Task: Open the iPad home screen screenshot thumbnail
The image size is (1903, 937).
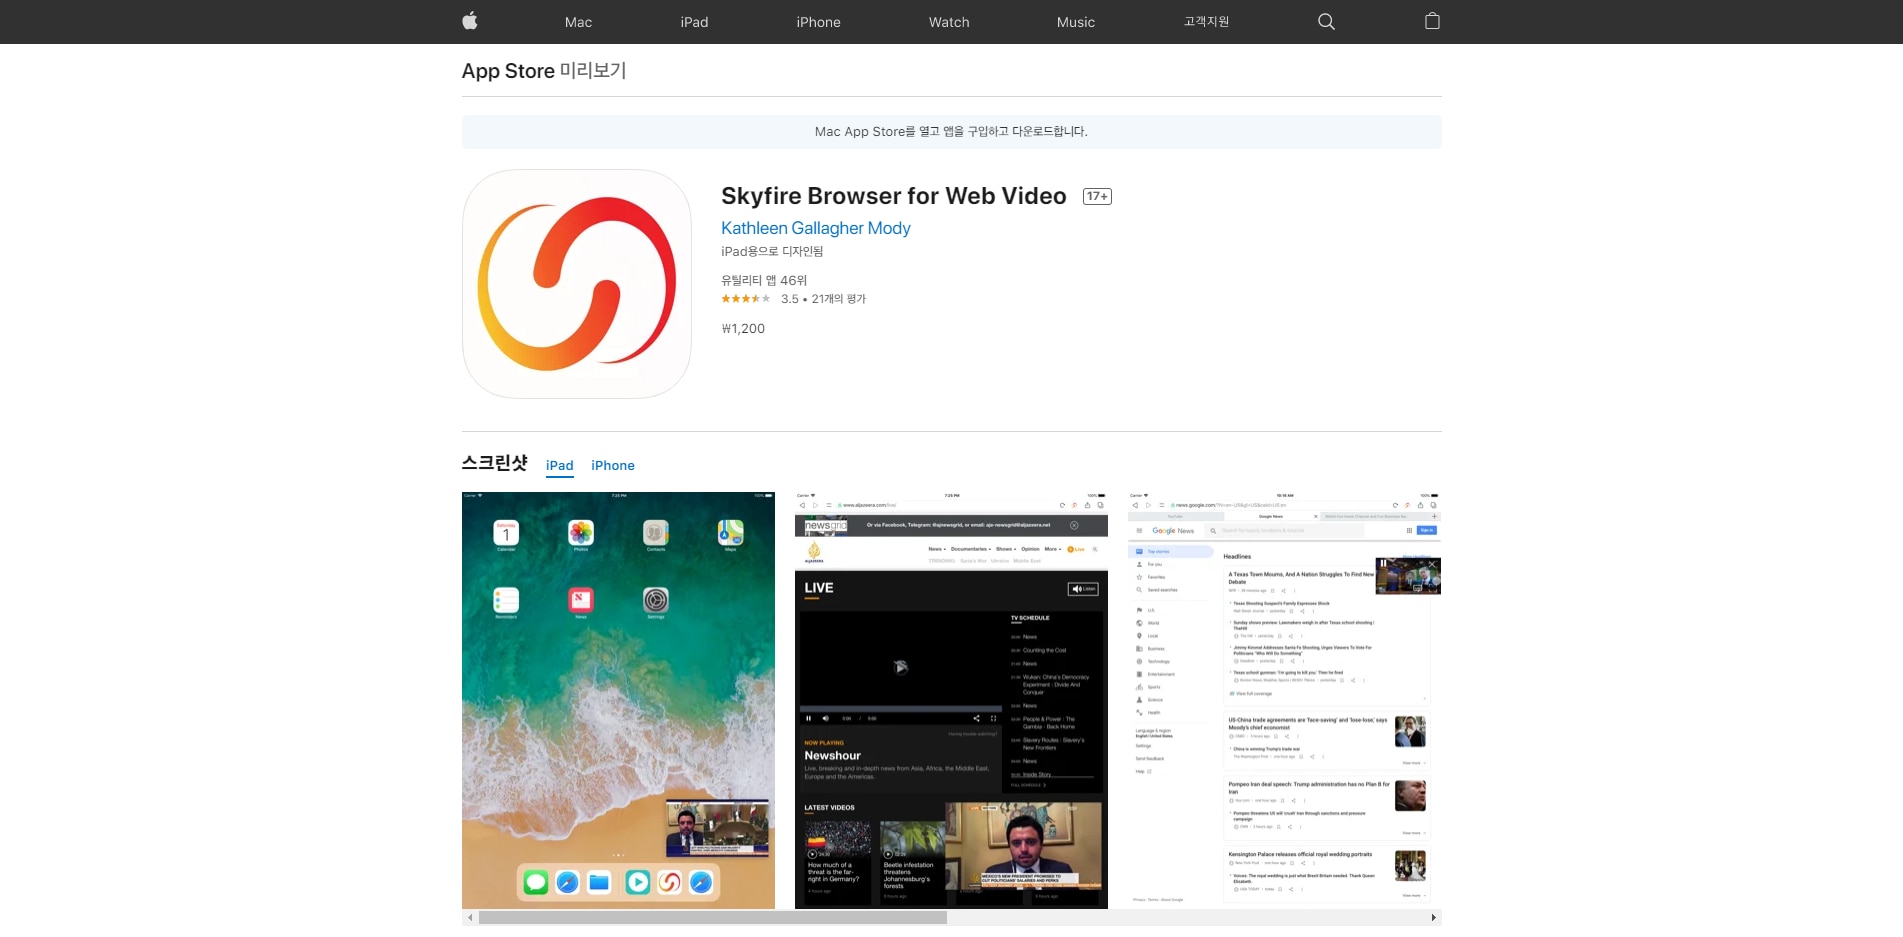Action: [618, 700]
